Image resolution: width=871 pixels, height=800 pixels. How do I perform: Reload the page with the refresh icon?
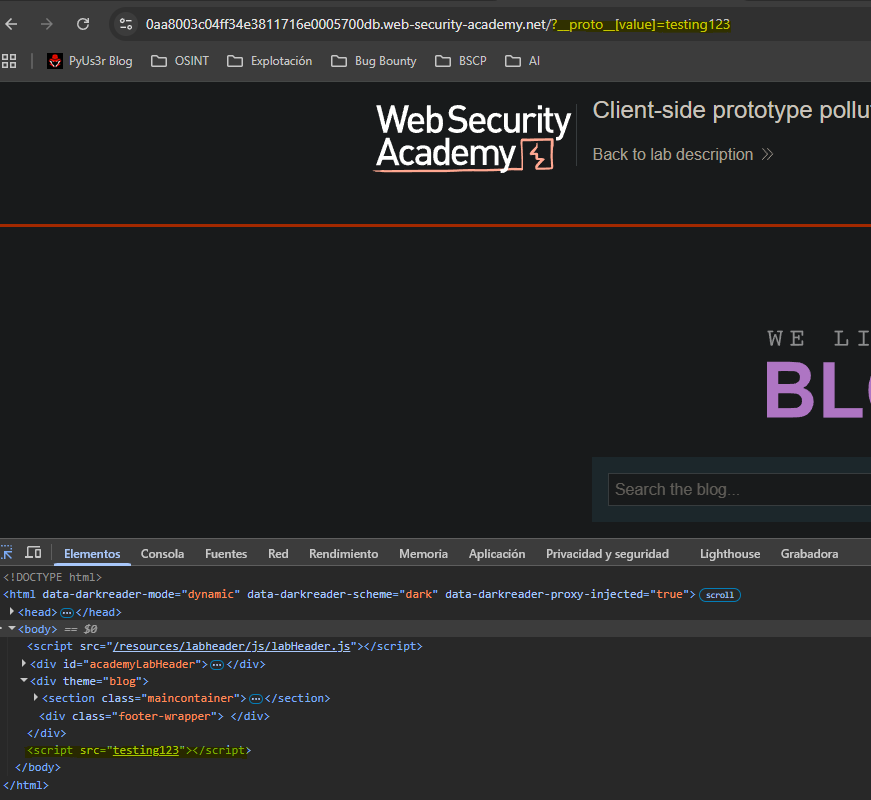pos(83,24)
